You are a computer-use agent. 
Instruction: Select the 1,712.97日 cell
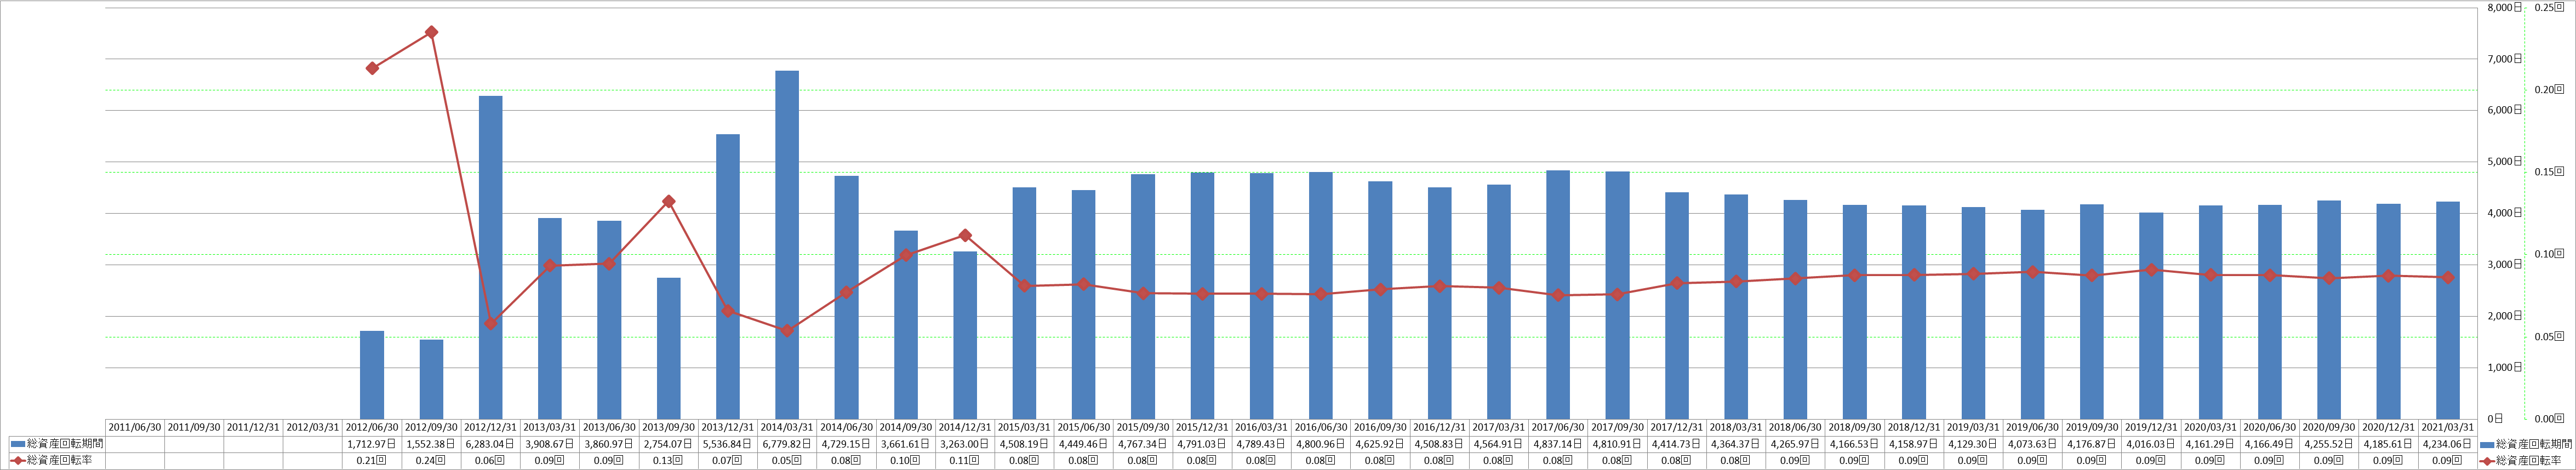pyautogui.click(x=372, y=443)
